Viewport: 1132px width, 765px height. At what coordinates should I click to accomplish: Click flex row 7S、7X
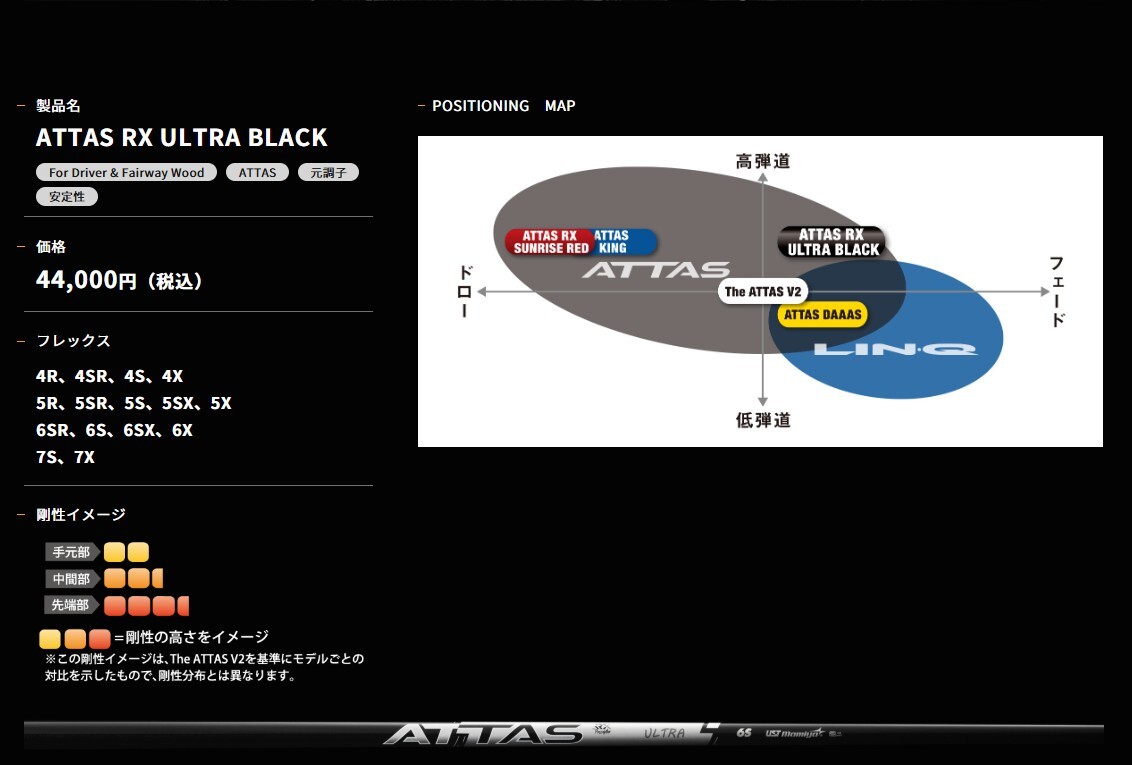pos(65,457)
